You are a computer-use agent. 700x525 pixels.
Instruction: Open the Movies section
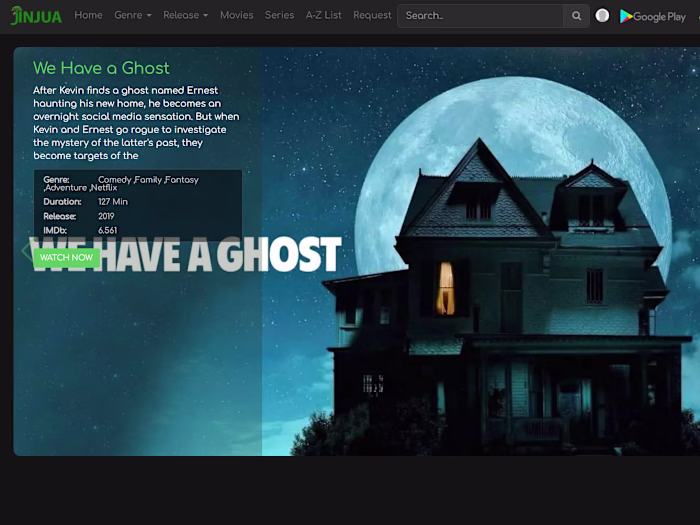(237, 15)
